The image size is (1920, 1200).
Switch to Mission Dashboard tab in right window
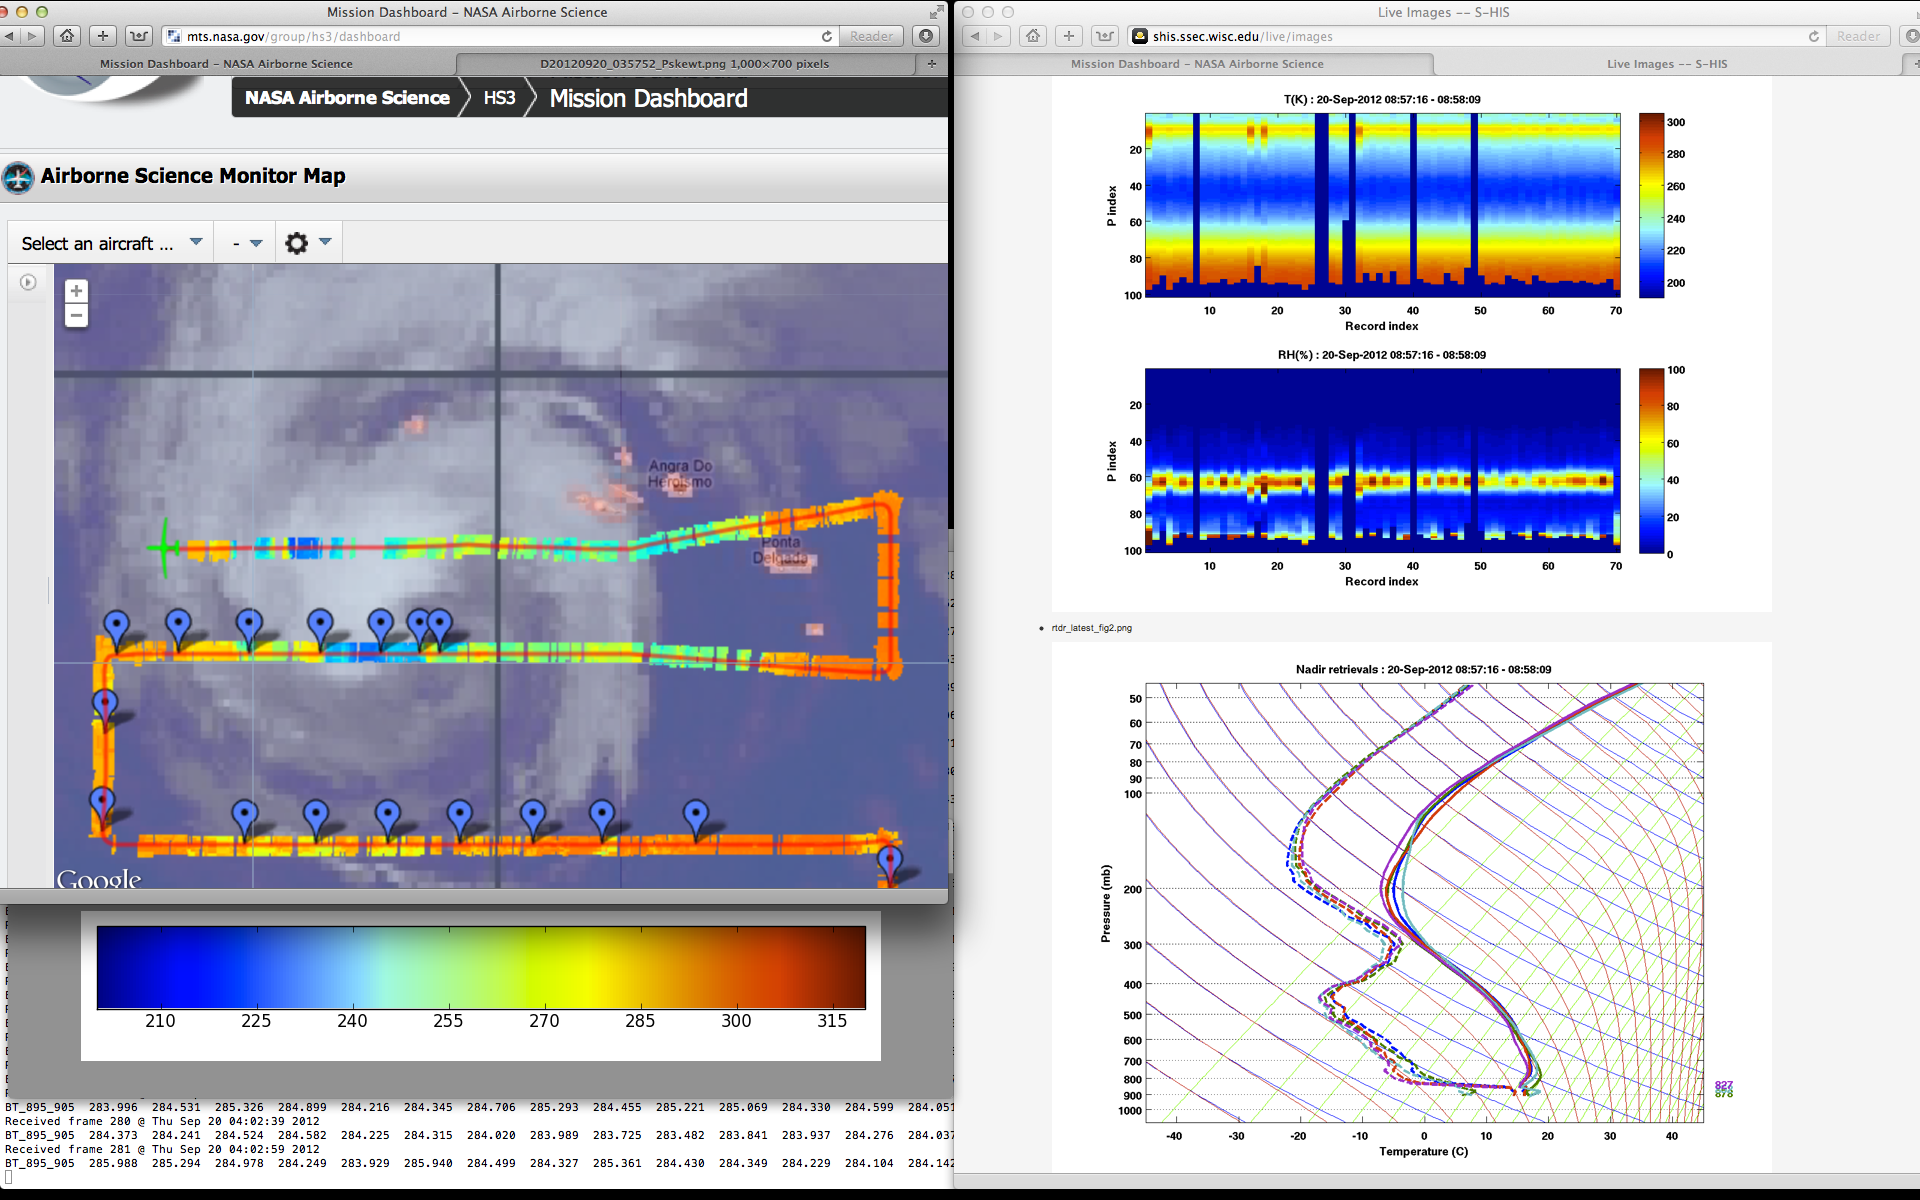[1196, 64]
